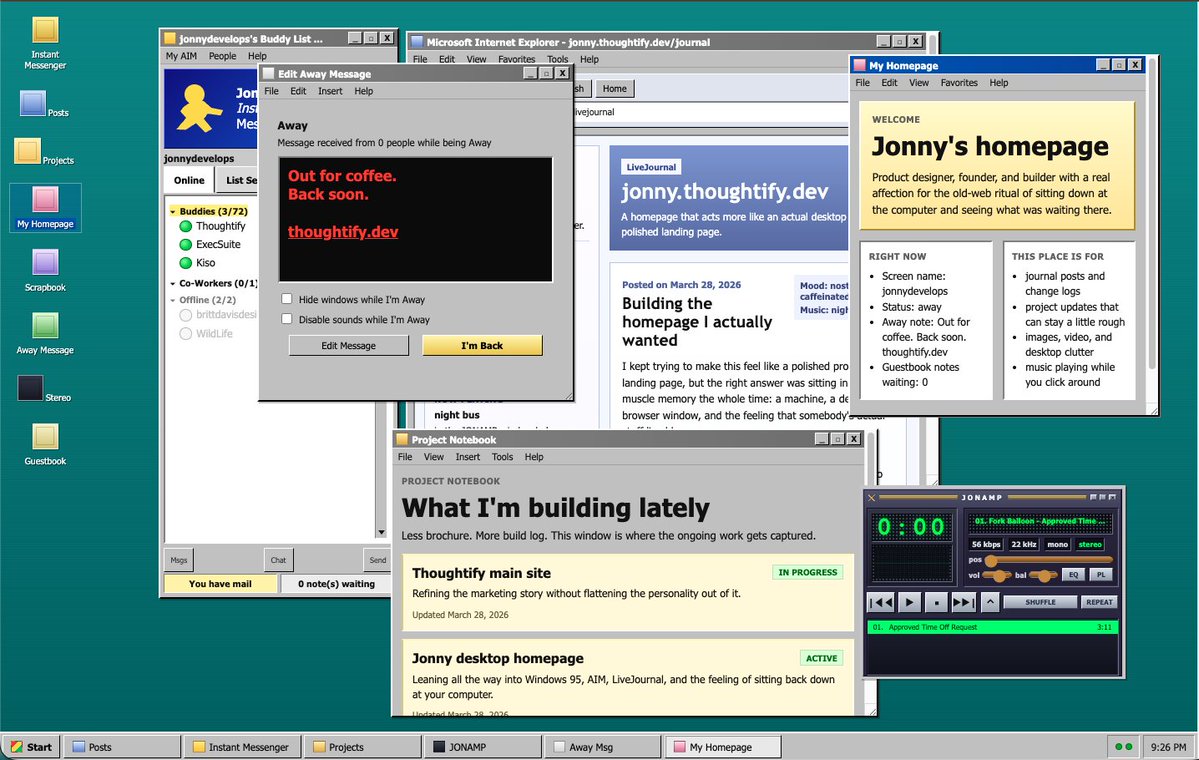
Task: Enable Hide windows while I'm Away
Action: pyautogui.click(x=286, y=299)
